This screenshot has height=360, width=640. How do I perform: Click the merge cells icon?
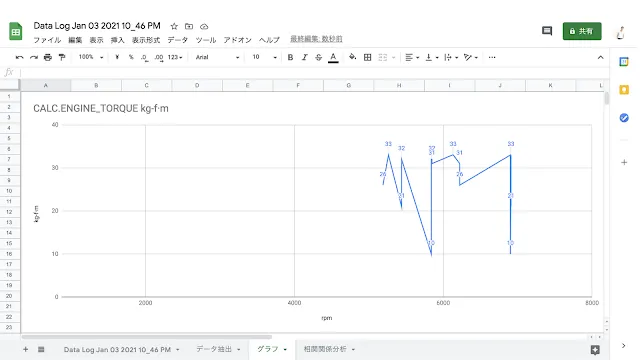coord(382,58)
